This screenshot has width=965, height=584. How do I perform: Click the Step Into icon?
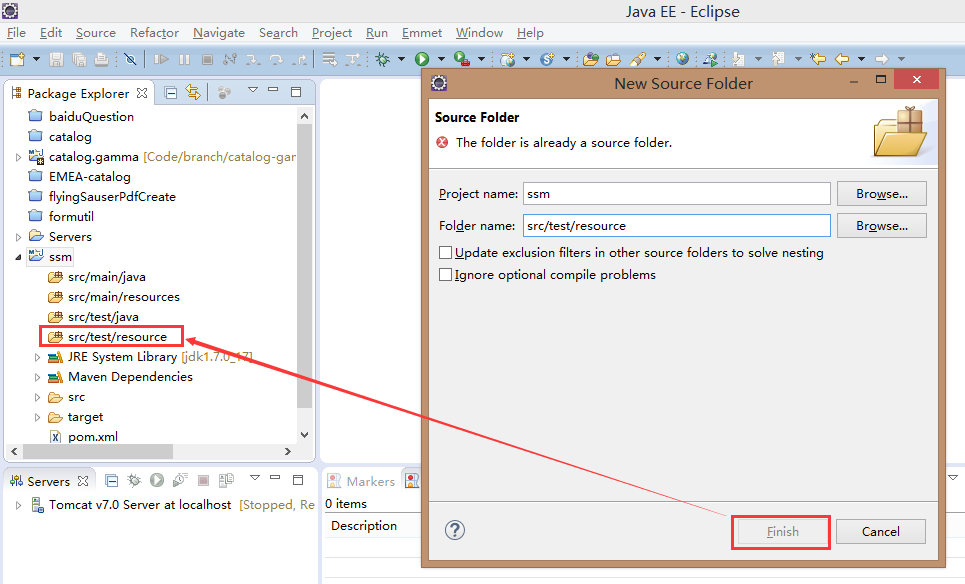pyautogui.click(x=253, y=59)
